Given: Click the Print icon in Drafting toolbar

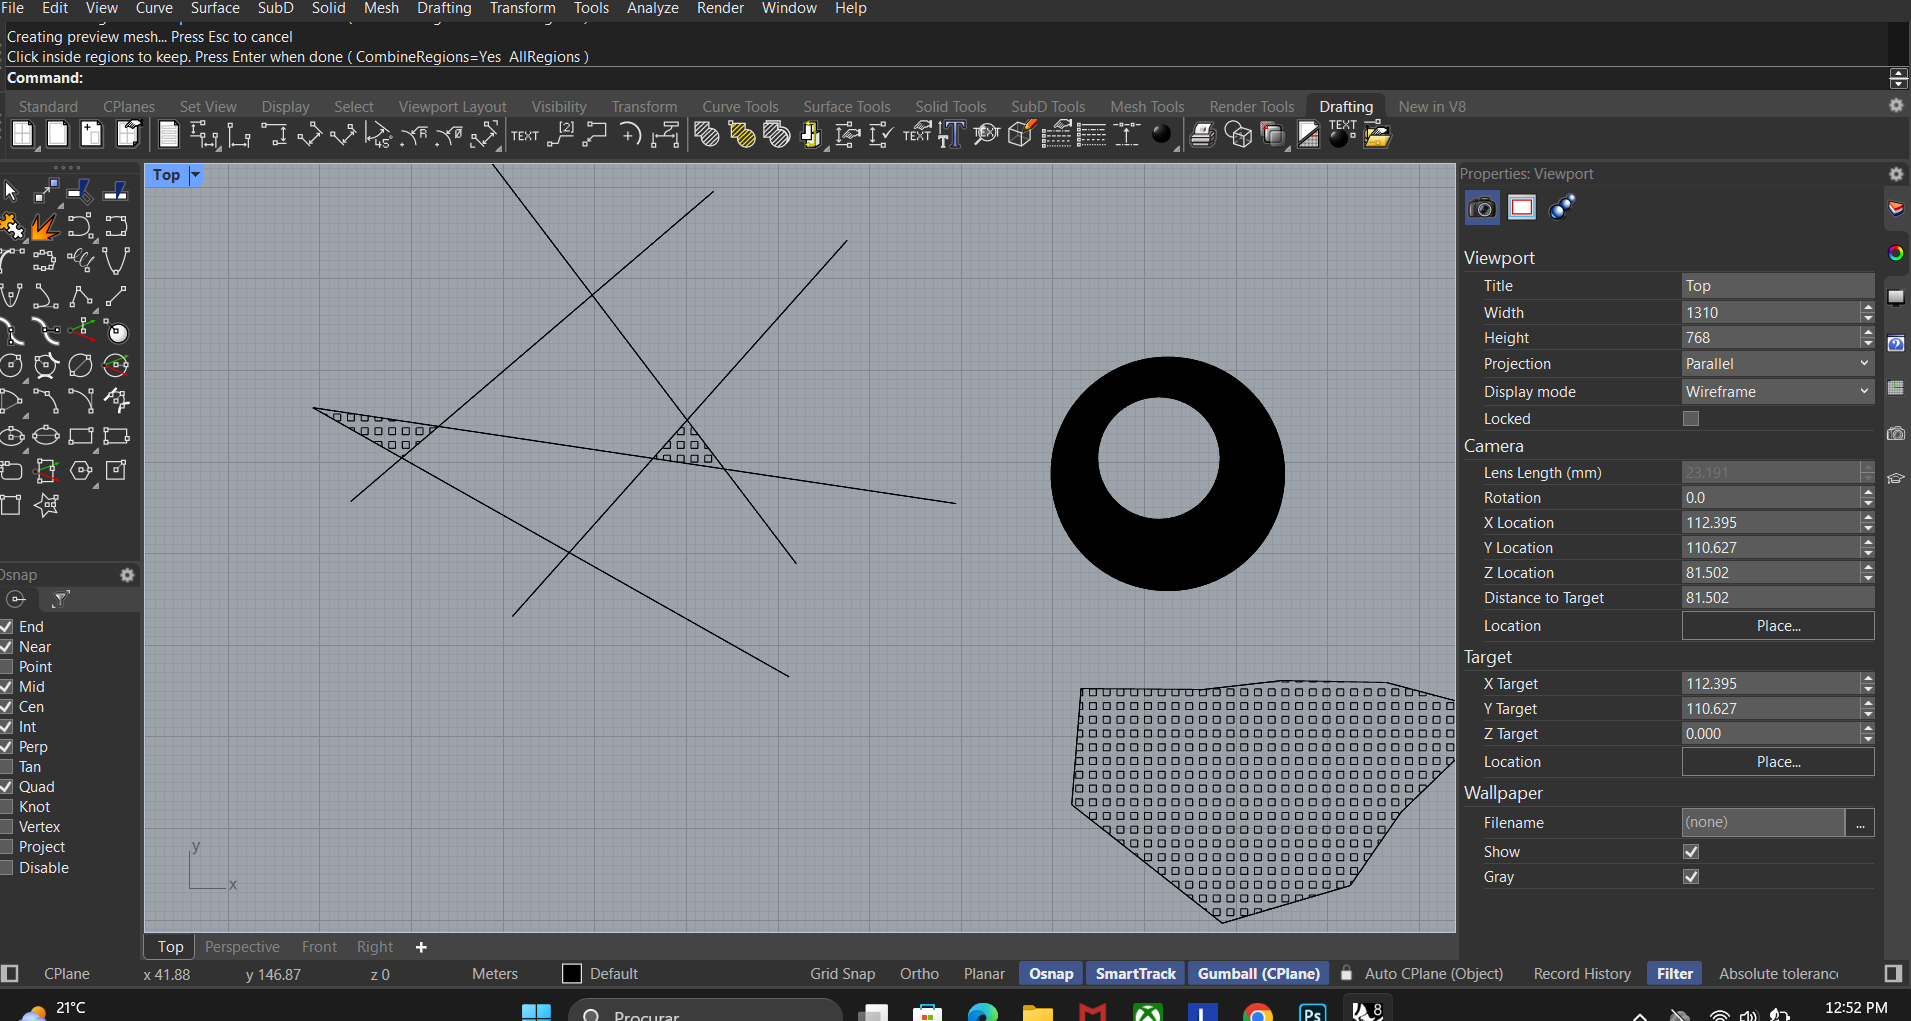Looking at the screenshot, I should coord(1203,135).
